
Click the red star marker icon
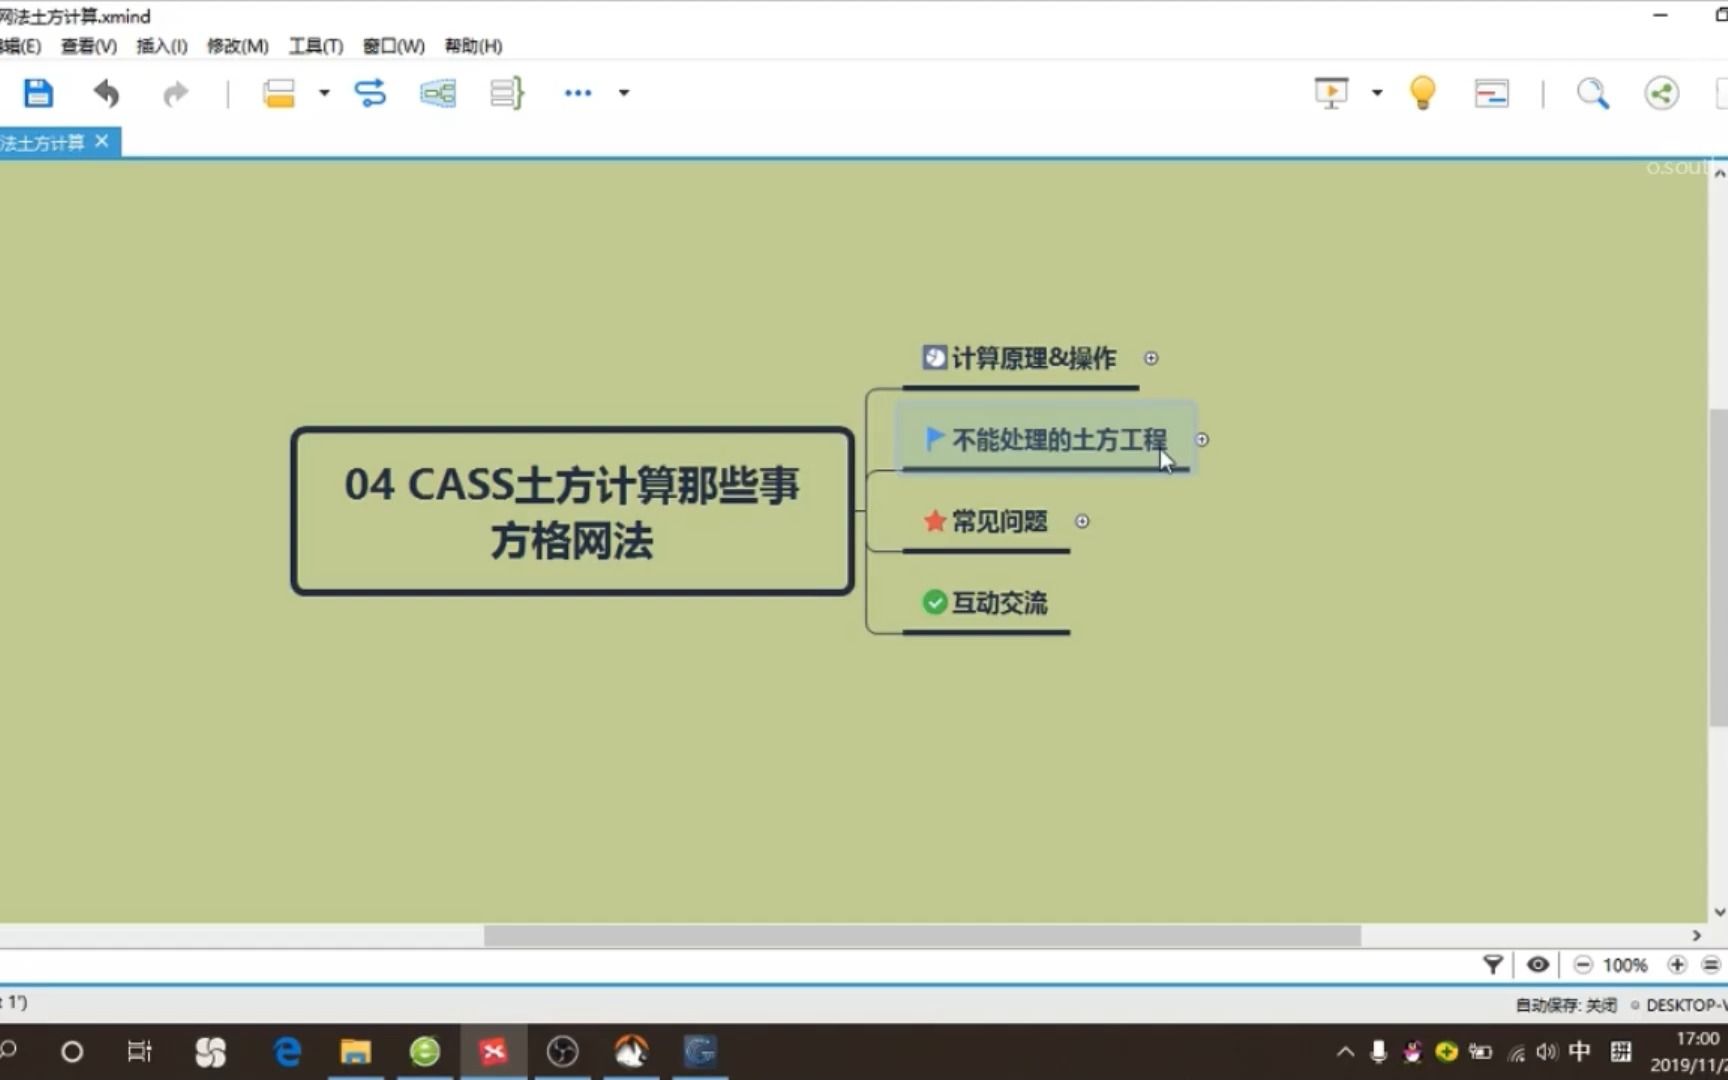coord(934,521)
